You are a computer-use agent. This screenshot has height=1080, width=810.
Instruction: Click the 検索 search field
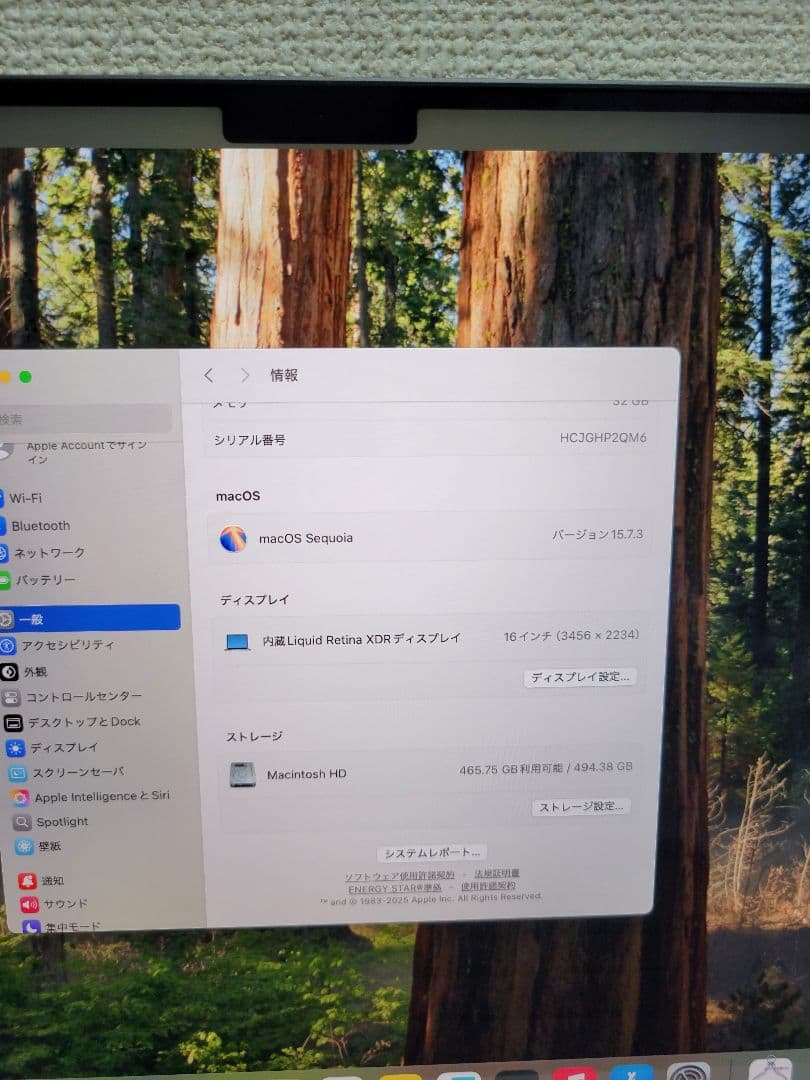click(x=84, y=419)
